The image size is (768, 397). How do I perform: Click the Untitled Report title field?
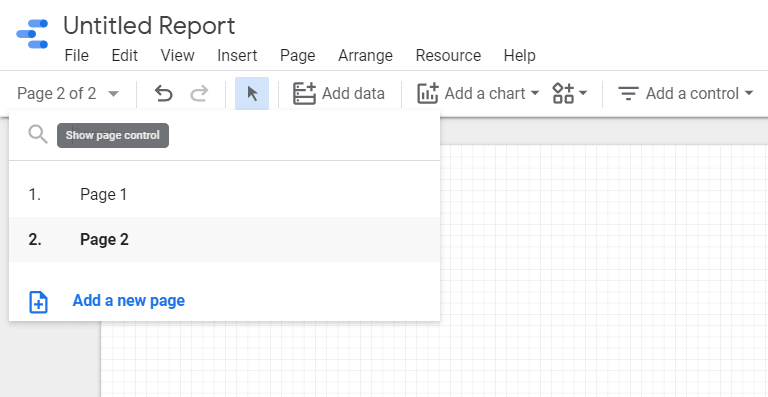(x=149, y=26)
